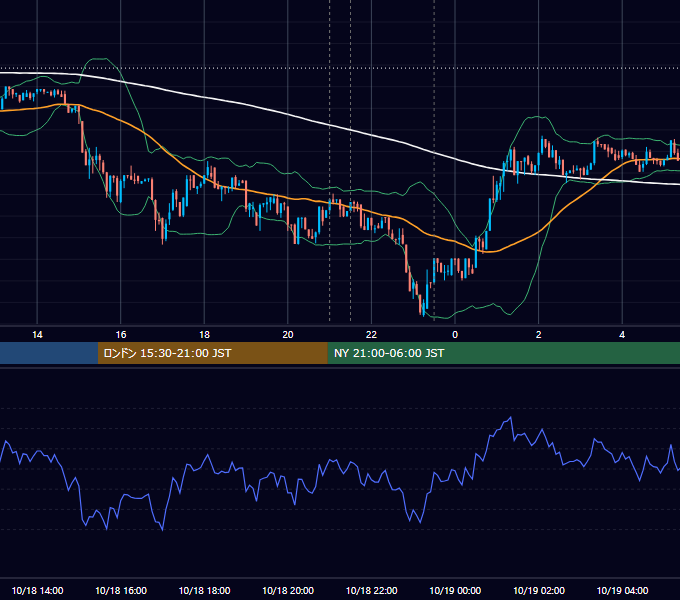This screenshot has height=600, width=680.
Task: Click the 22 hour label on price chart axis
Action: coord(371,335)
